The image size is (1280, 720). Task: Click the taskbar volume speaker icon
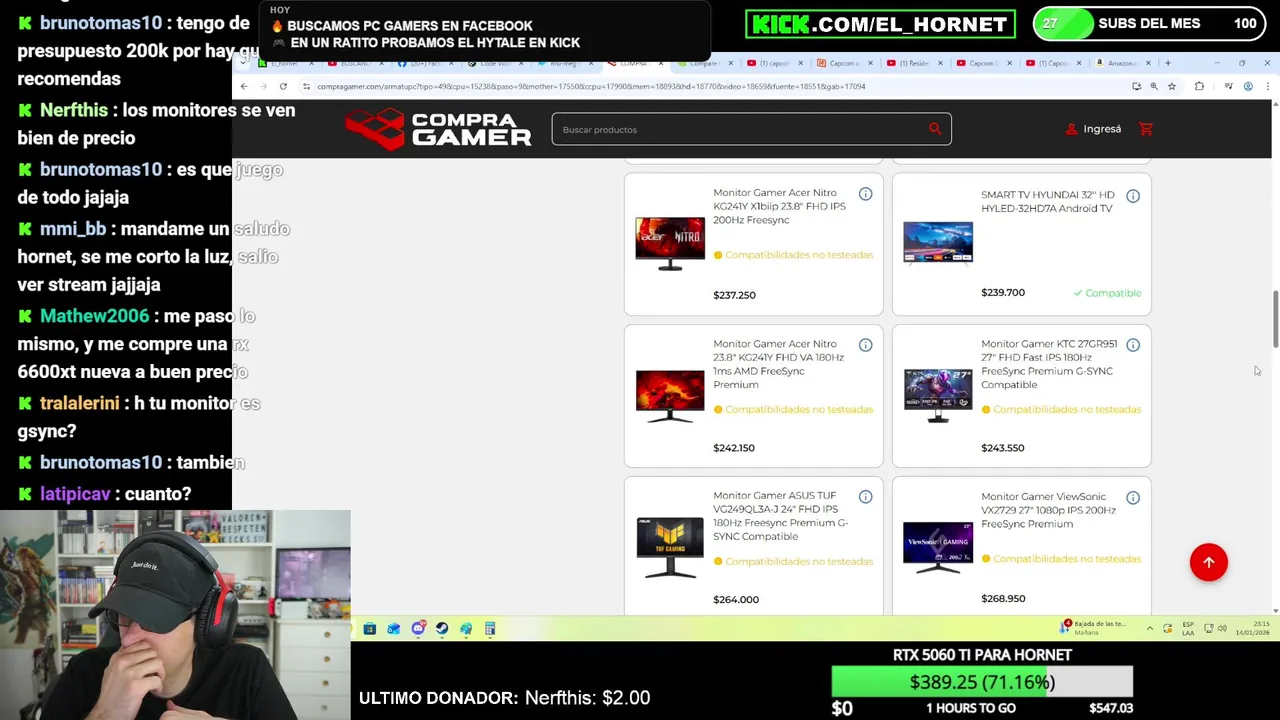1223,629
